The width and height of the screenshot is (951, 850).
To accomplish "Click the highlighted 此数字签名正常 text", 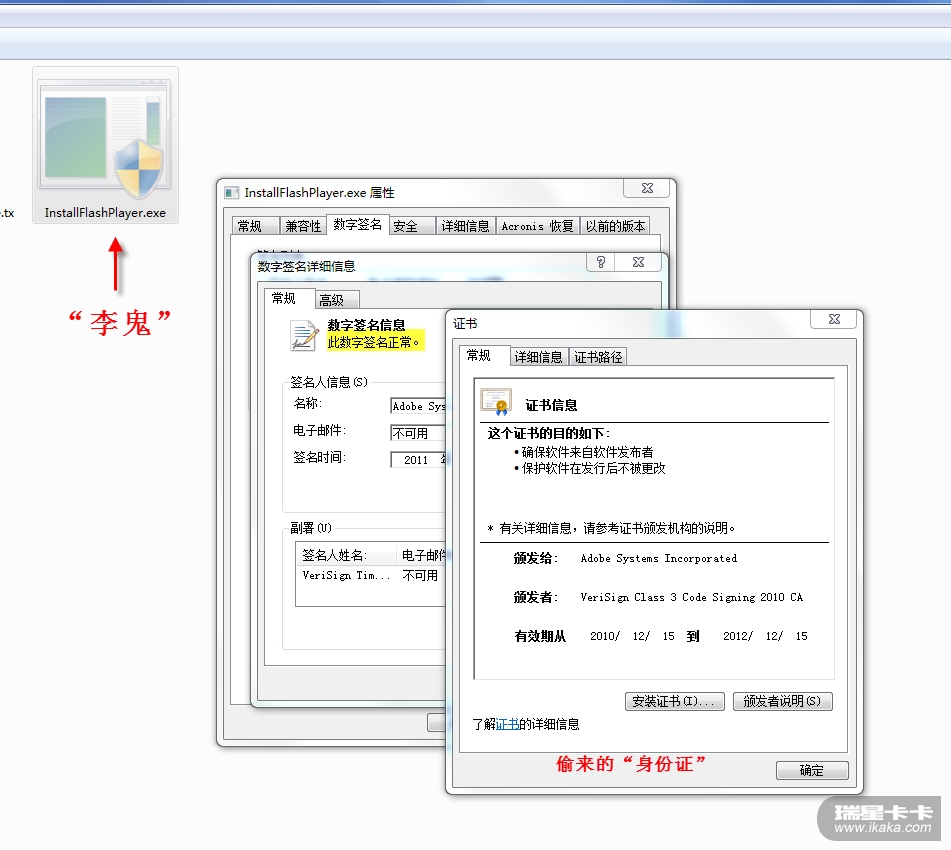I will coord(374,342).
